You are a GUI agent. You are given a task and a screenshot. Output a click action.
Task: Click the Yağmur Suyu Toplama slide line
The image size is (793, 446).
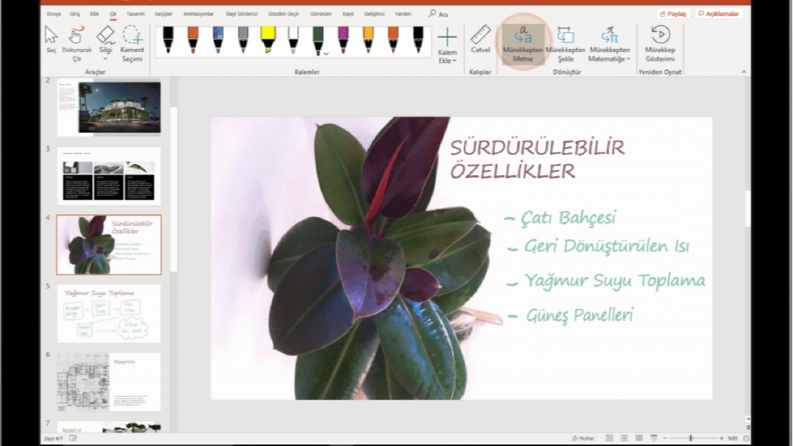pyautogui.click(x=614, y=281)
